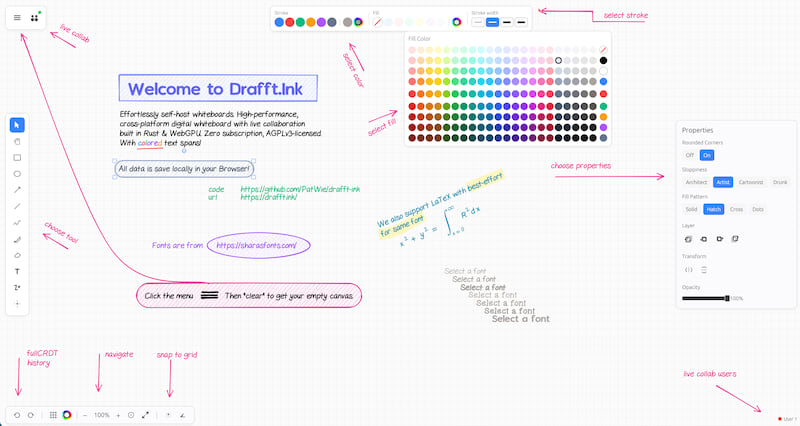Select the no-fill transparent swatch
This screenshot has height=426, width=800.
pos(377,22)
